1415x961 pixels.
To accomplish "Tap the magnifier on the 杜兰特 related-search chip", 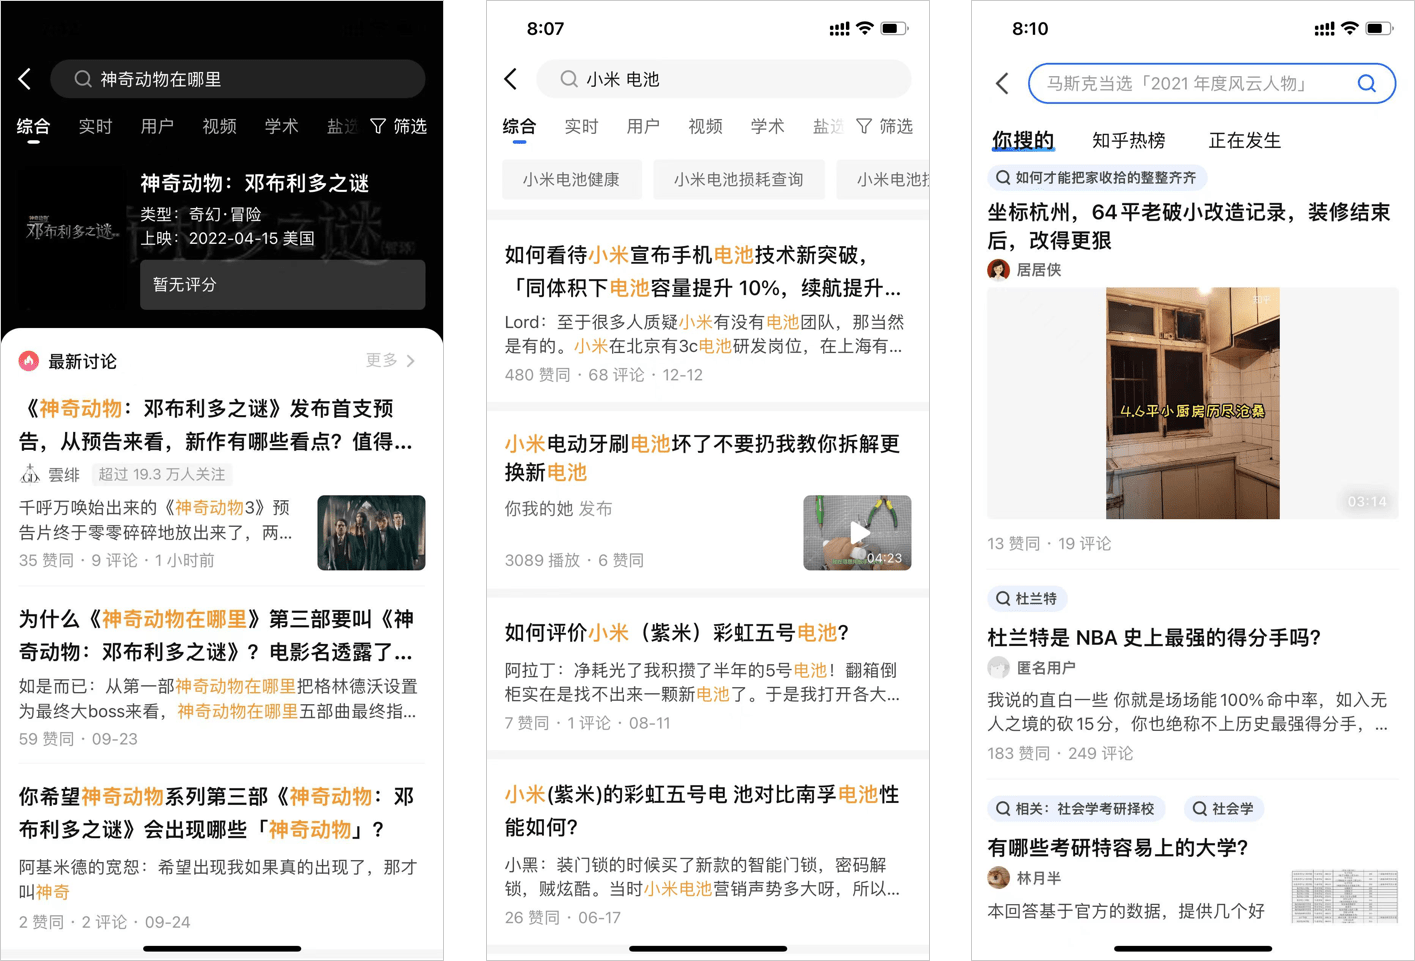I will click(1003, 599).
